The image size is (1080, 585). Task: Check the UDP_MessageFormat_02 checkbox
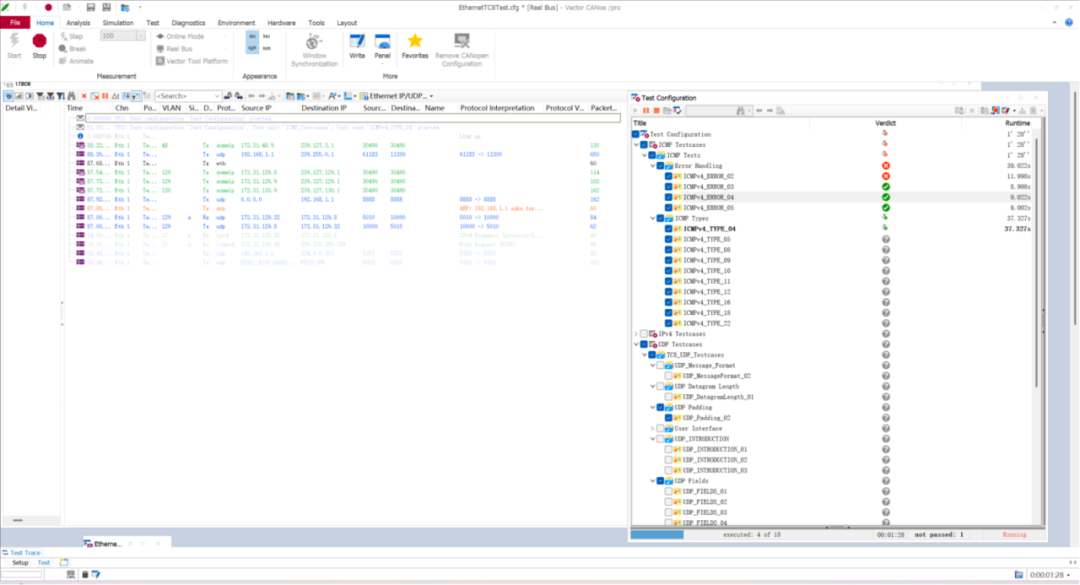[x=668, y=376]
